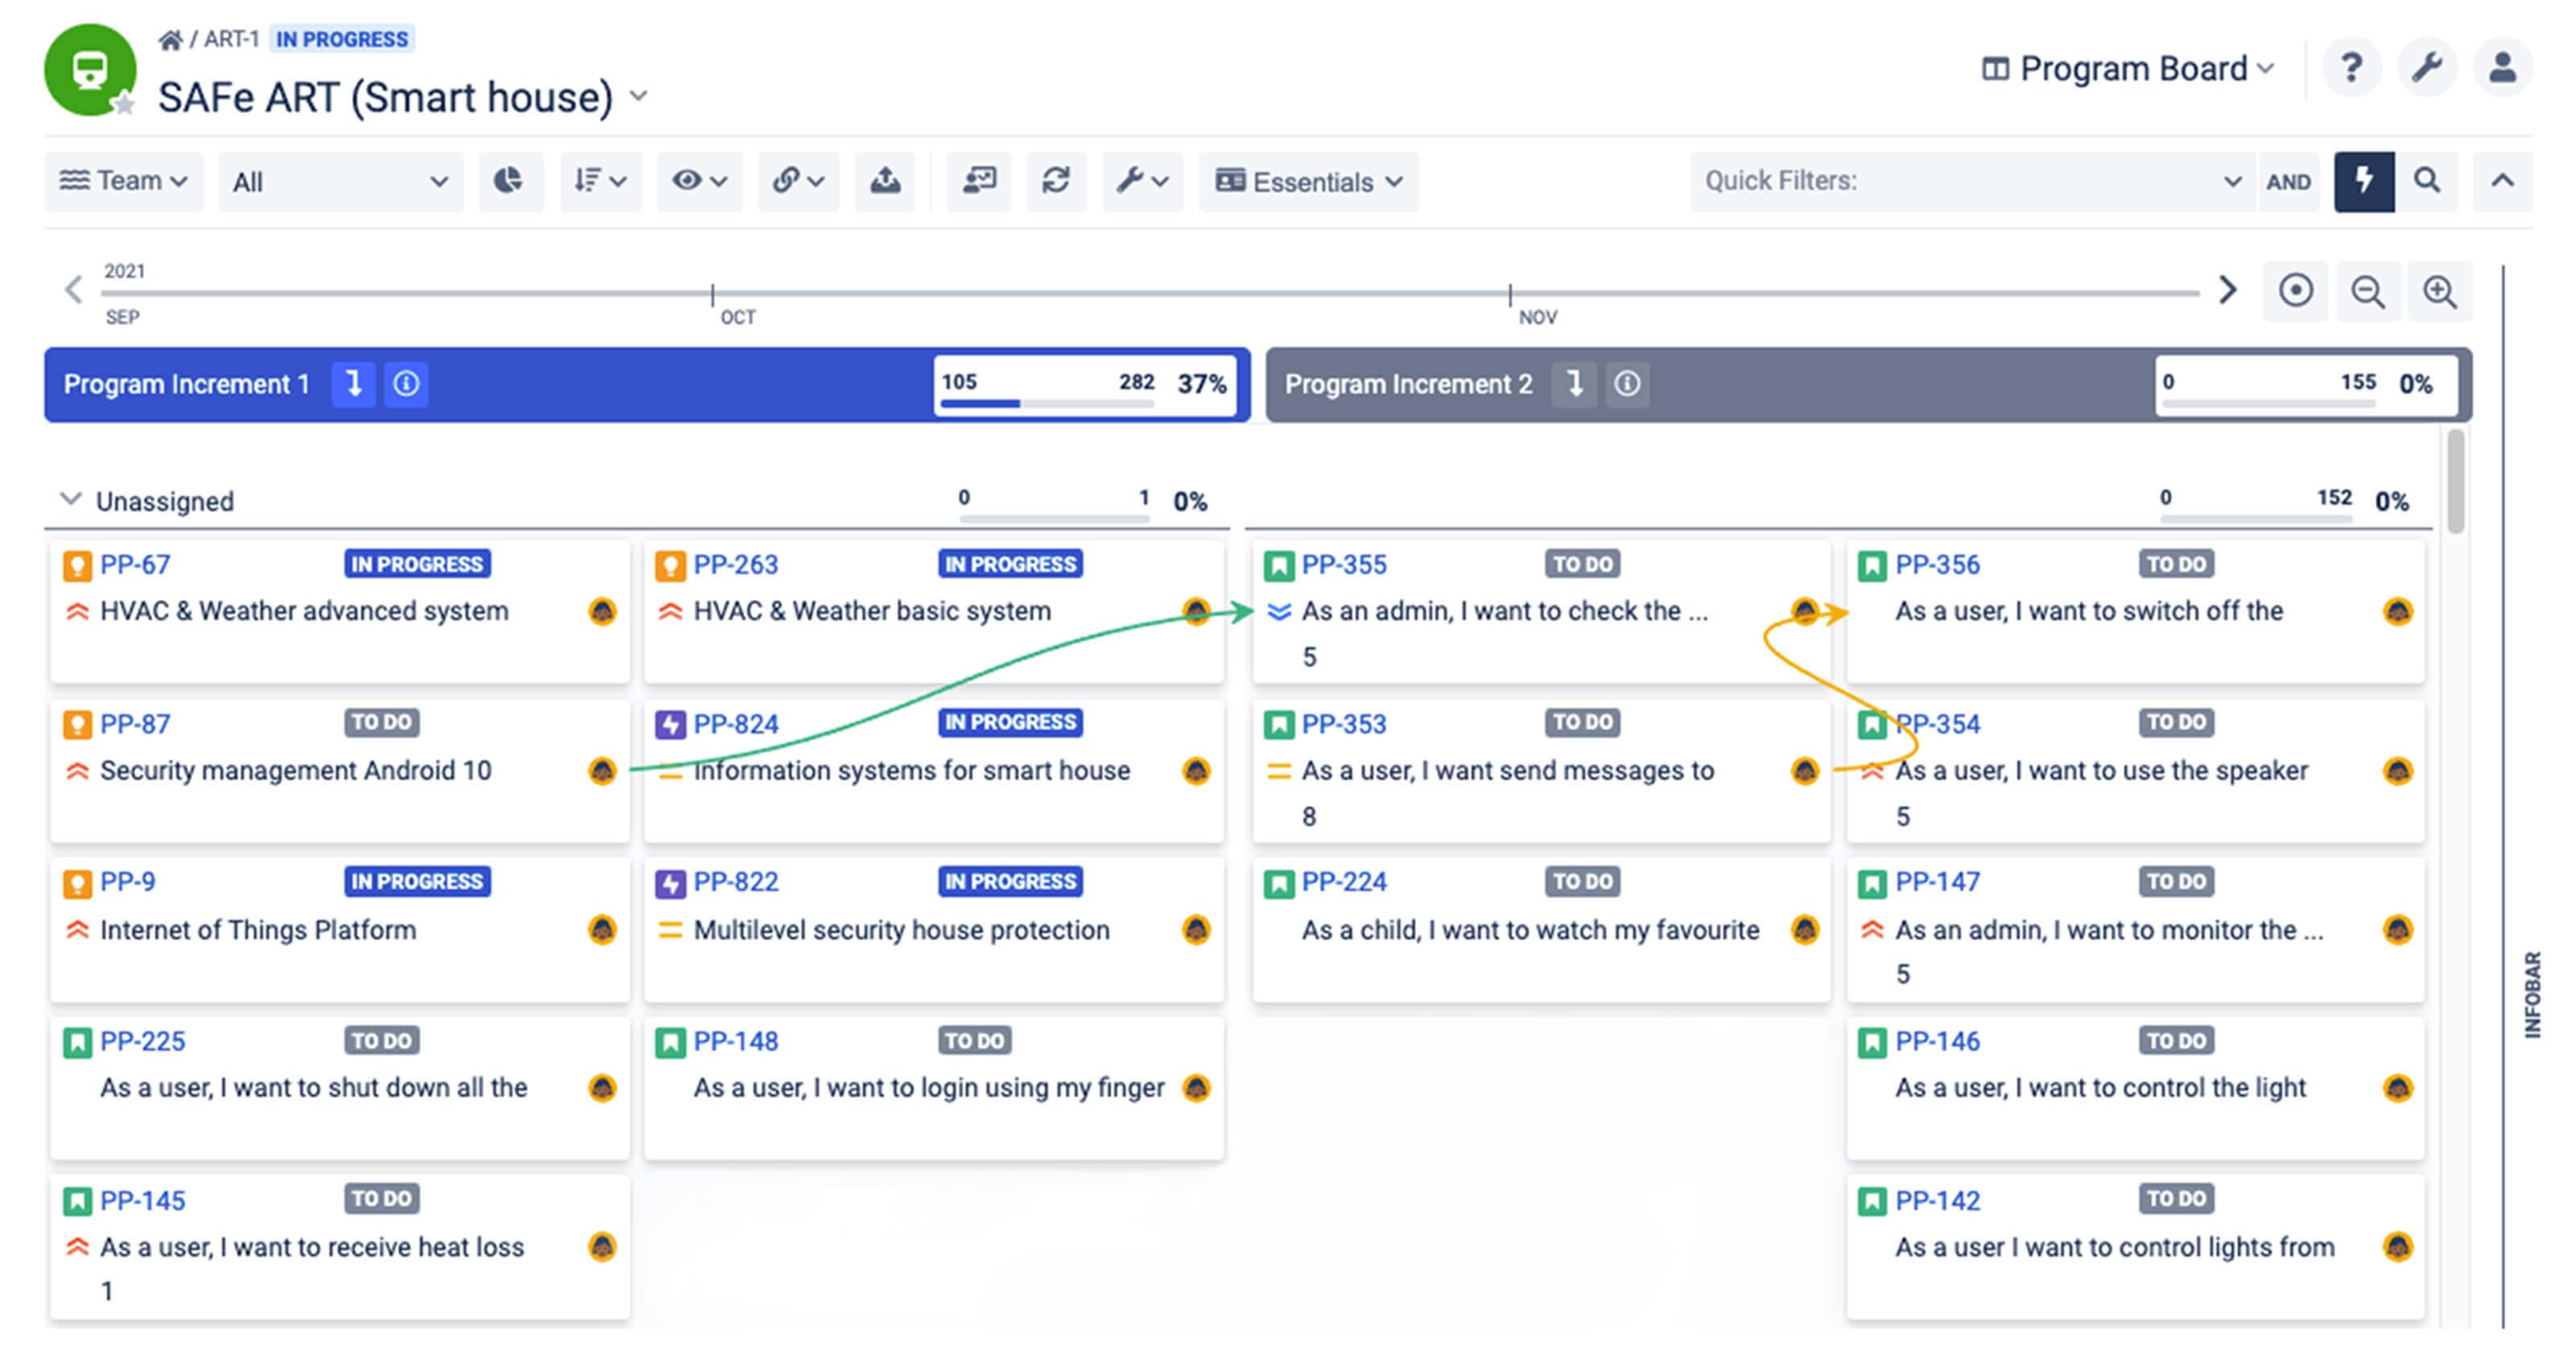Click the home breadcrumb icon

[x=171, y=39]
